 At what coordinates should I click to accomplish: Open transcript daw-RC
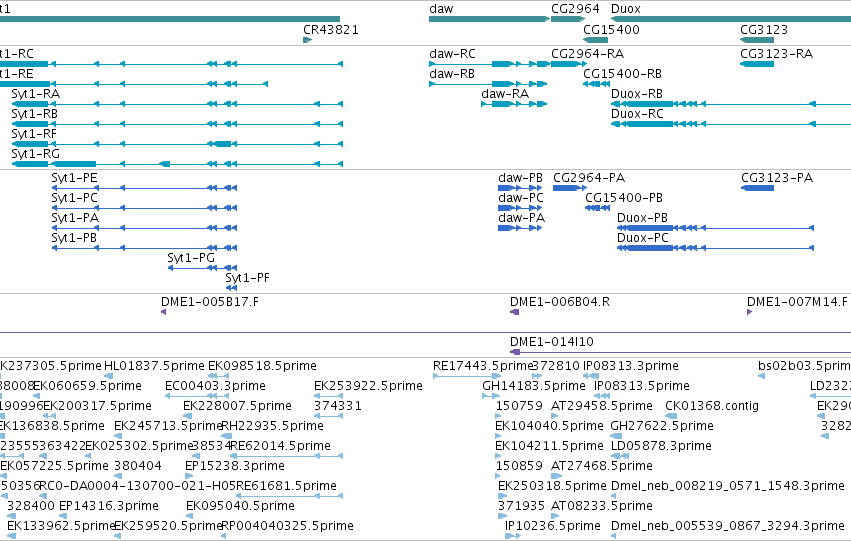452,54
